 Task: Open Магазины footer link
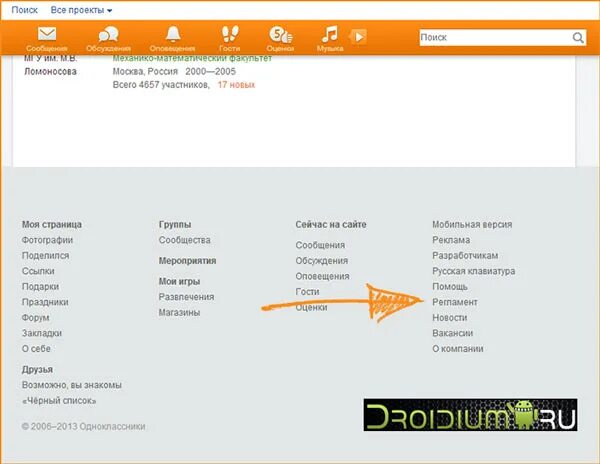[x=179, y=313]
